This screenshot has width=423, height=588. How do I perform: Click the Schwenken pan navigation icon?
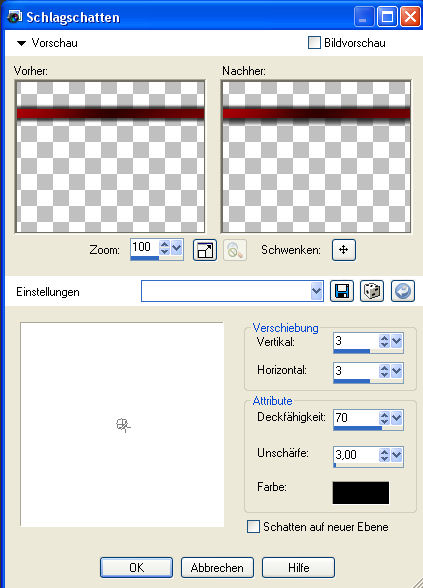tap(344, 250)
